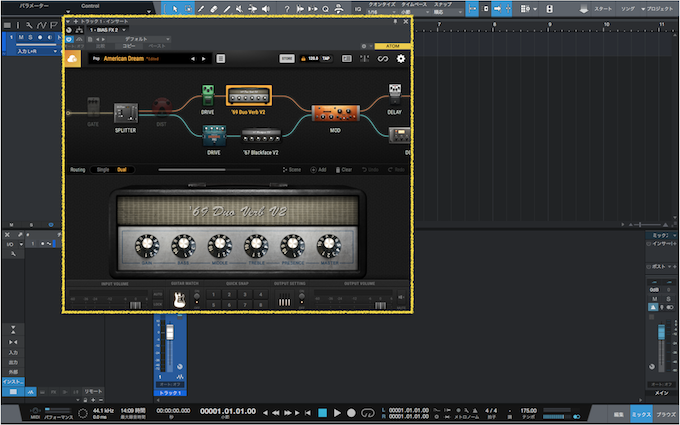Mute track 1 with M button
680x425 pixels.
coord(21,38)
